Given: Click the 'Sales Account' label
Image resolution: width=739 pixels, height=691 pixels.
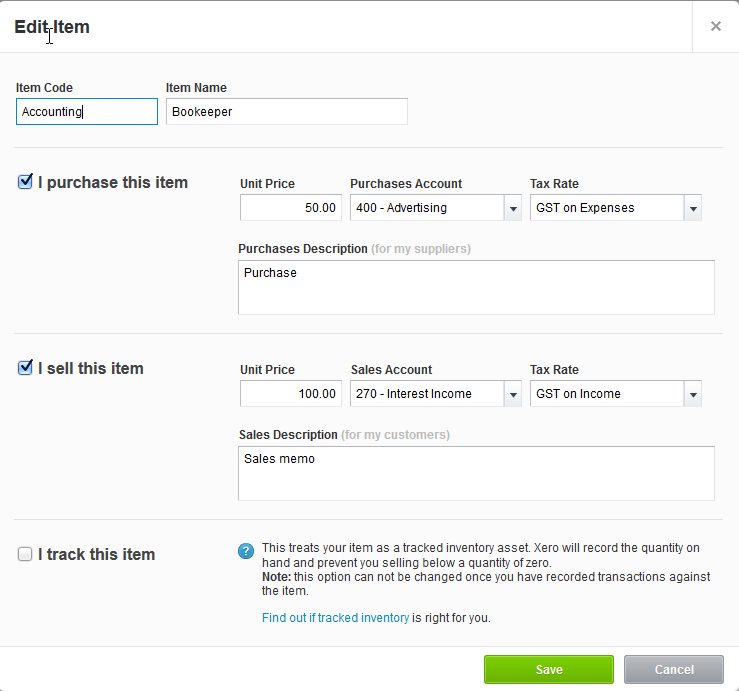Looking at the screenshot, I should [391, 370].
